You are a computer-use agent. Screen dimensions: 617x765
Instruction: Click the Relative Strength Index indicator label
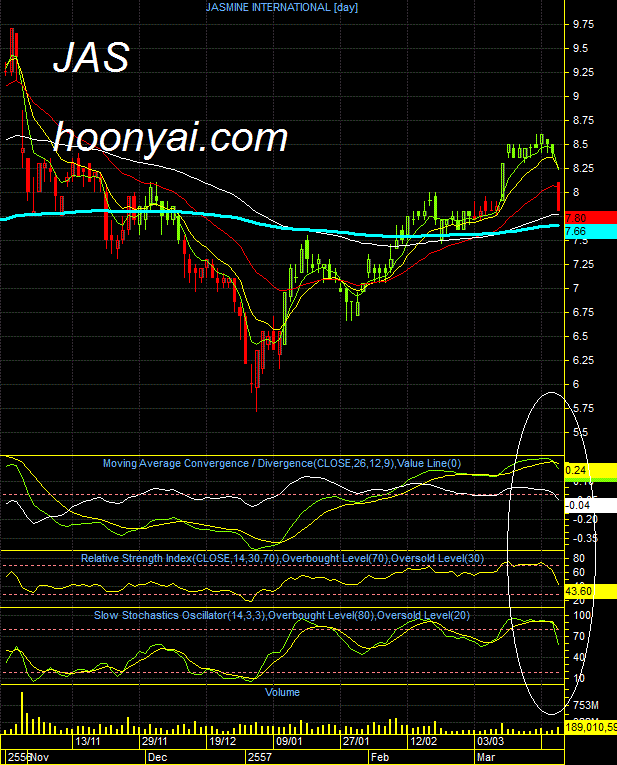282,558
